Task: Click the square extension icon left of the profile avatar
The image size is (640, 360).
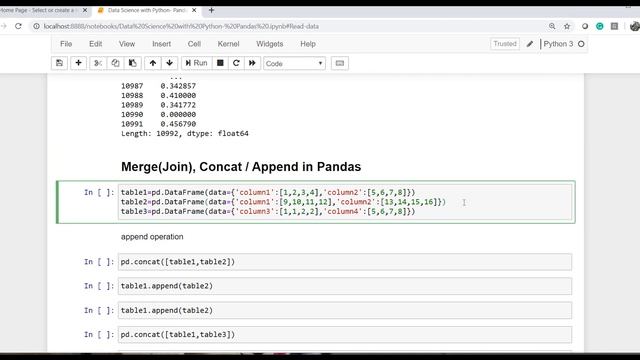Action: coord(614,26)
